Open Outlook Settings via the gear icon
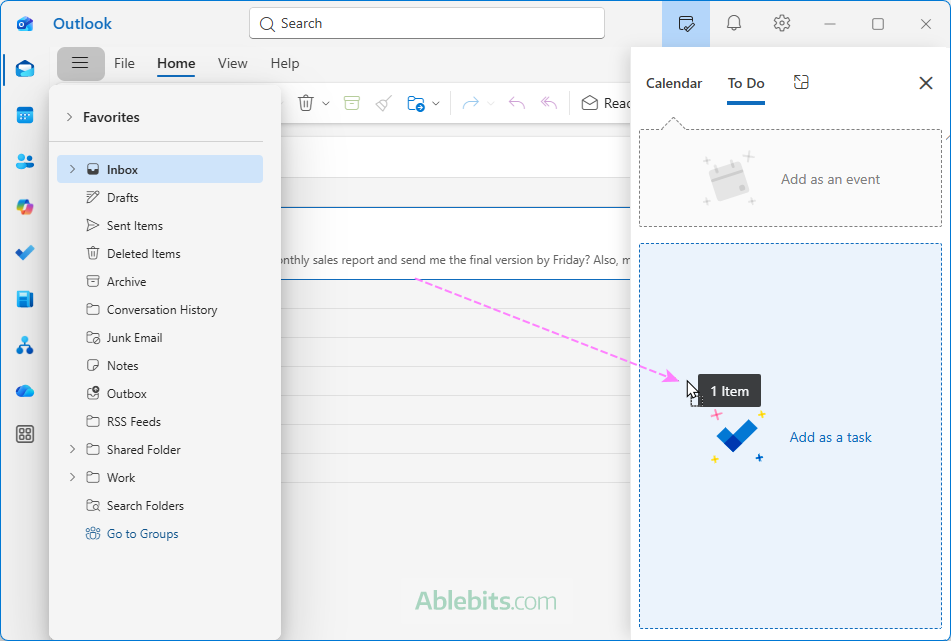The height and width of the screenshot is (641, 951). 781,23
